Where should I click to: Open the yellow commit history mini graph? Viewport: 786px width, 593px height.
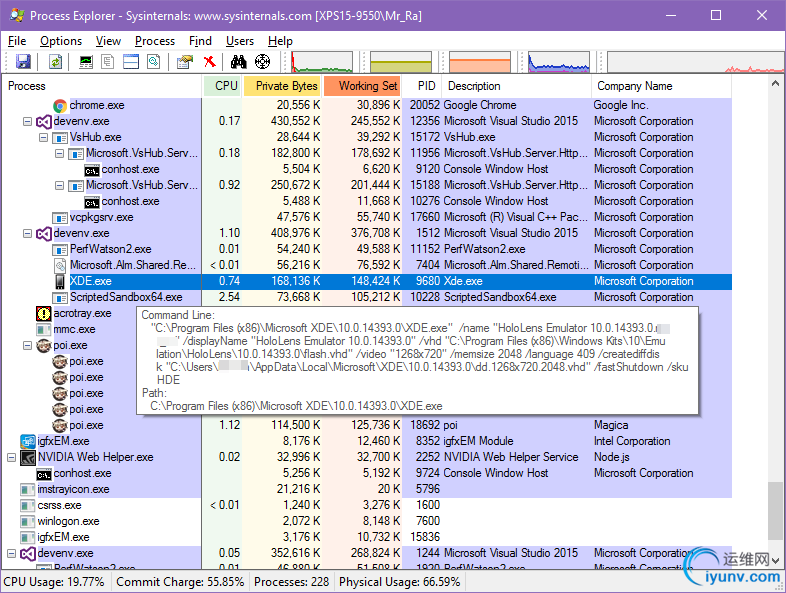click(x=401, y=62)
